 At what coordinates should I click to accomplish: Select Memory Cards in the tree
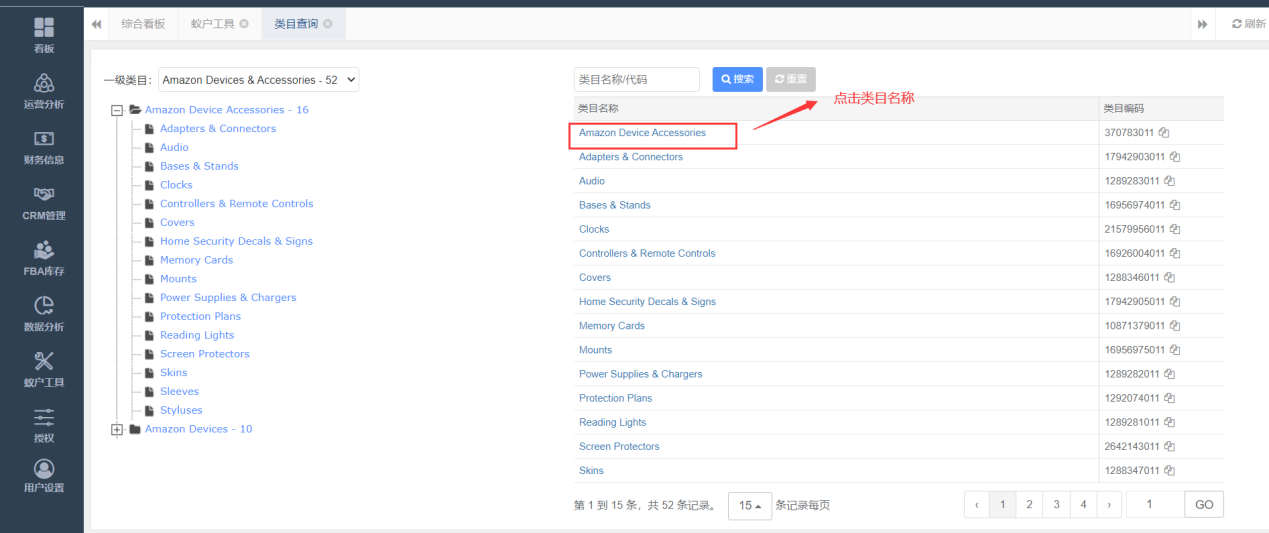pos(196,260)
